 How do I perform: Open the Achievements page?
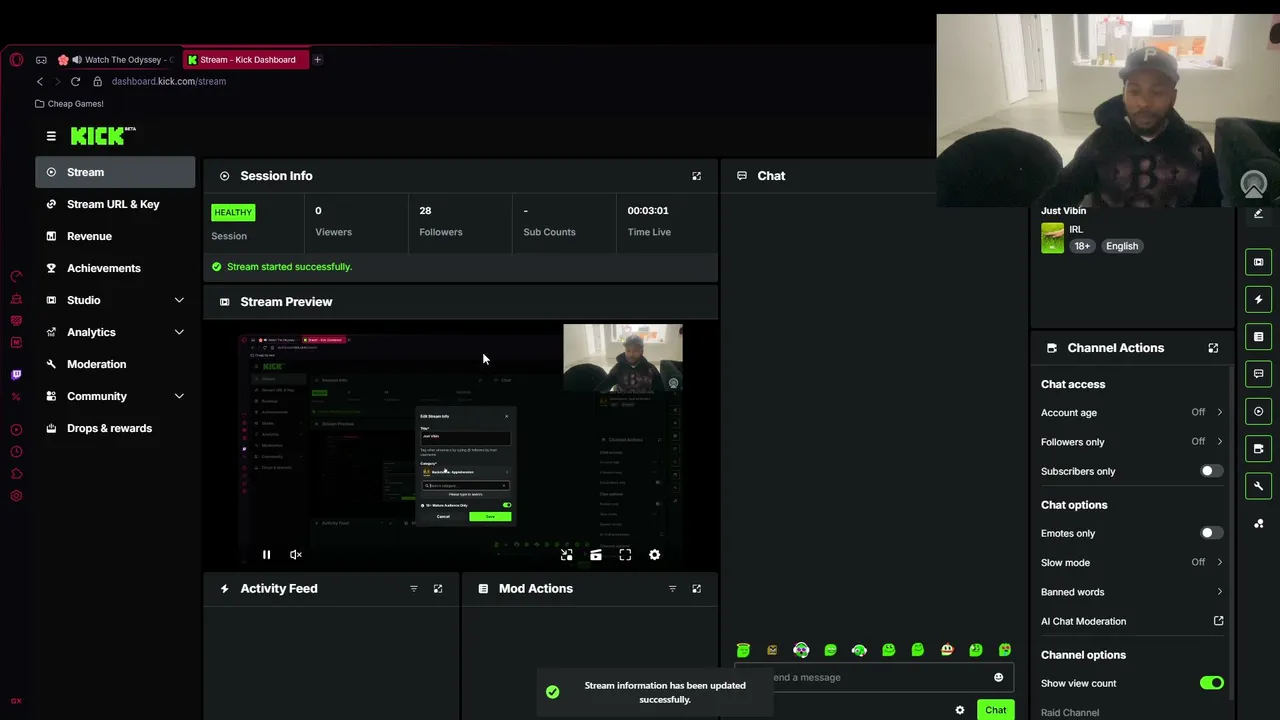pos(115,268)
